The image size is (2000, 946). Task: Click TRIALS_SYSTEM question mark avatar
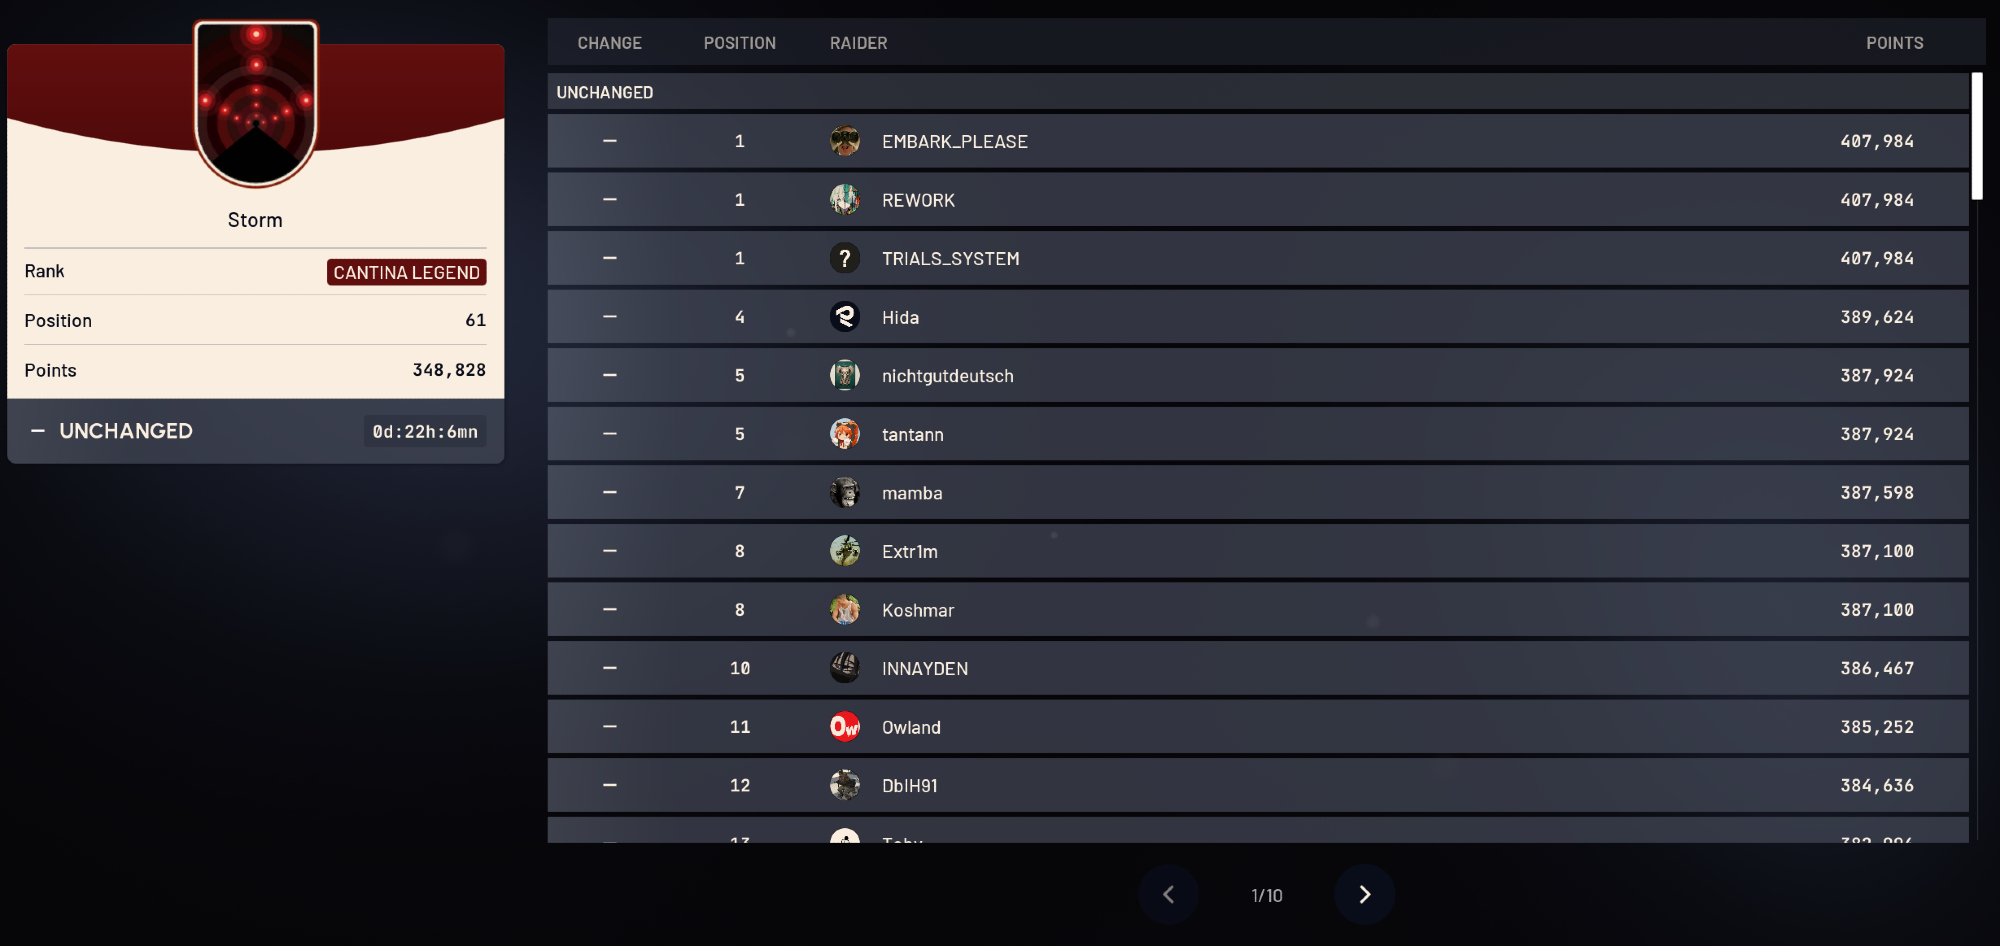coord(845,258)
